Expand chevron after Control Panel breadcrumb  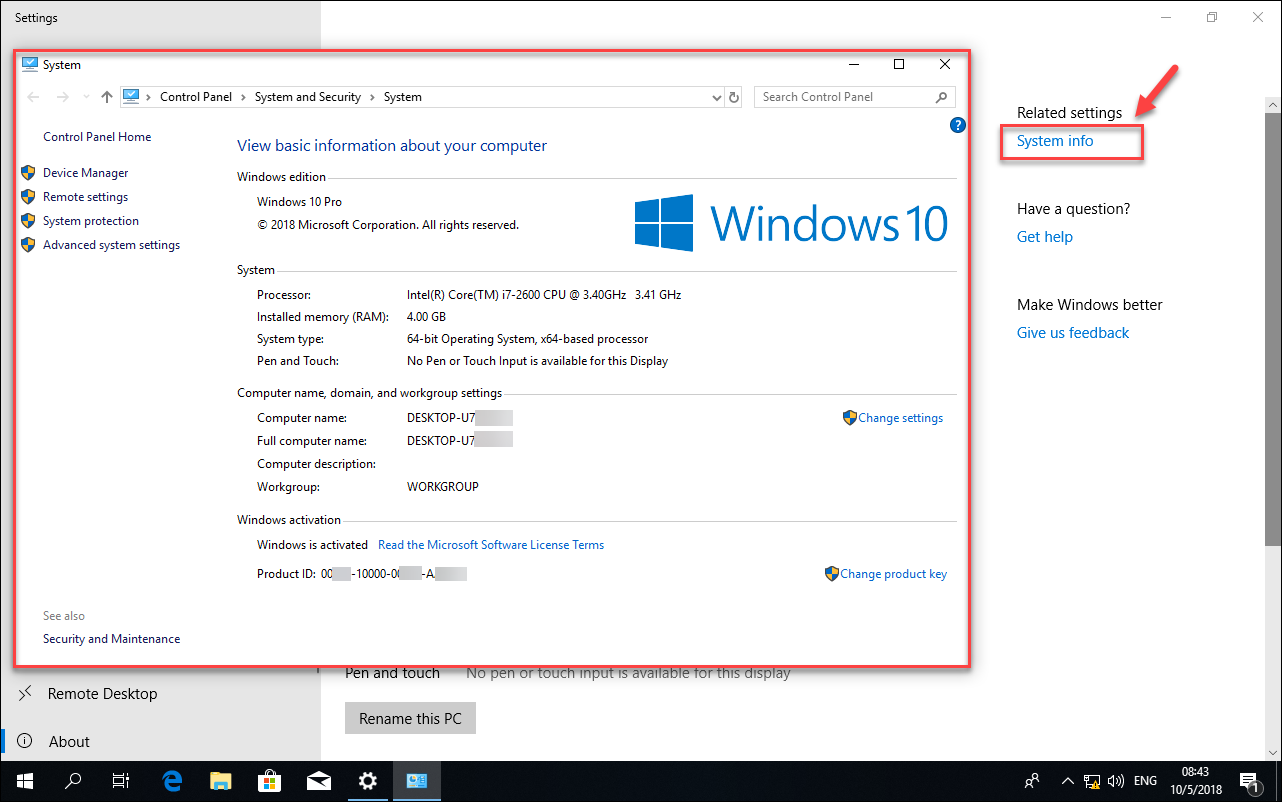[x=243, y=97]
